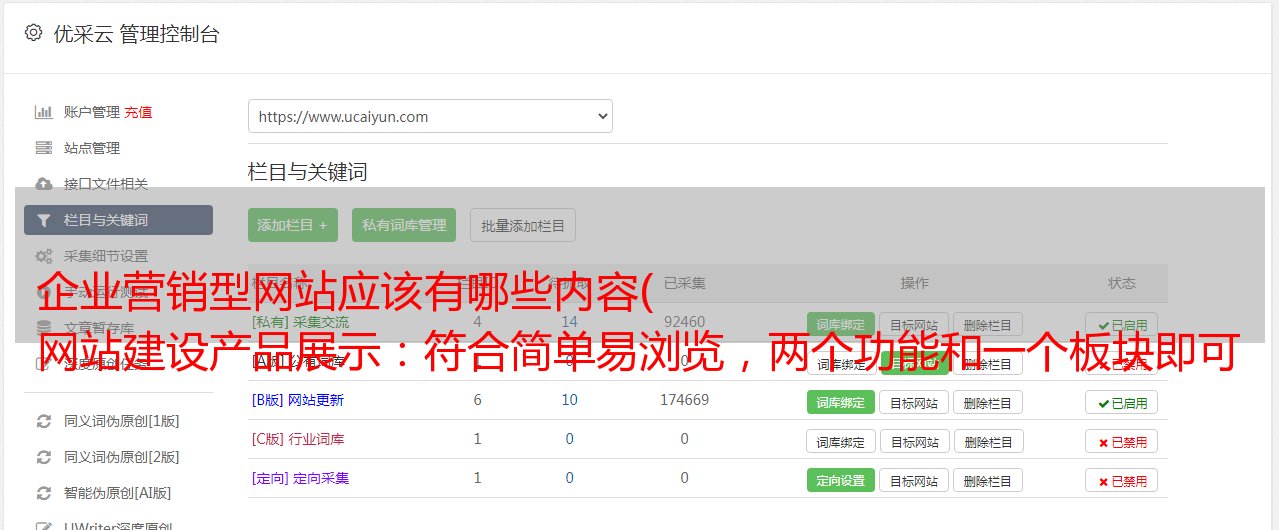Image resolution: width=1279 pixels, height=530 pixels.
Task: Click the green 添加栏目 + button
Action: point(293,225)
